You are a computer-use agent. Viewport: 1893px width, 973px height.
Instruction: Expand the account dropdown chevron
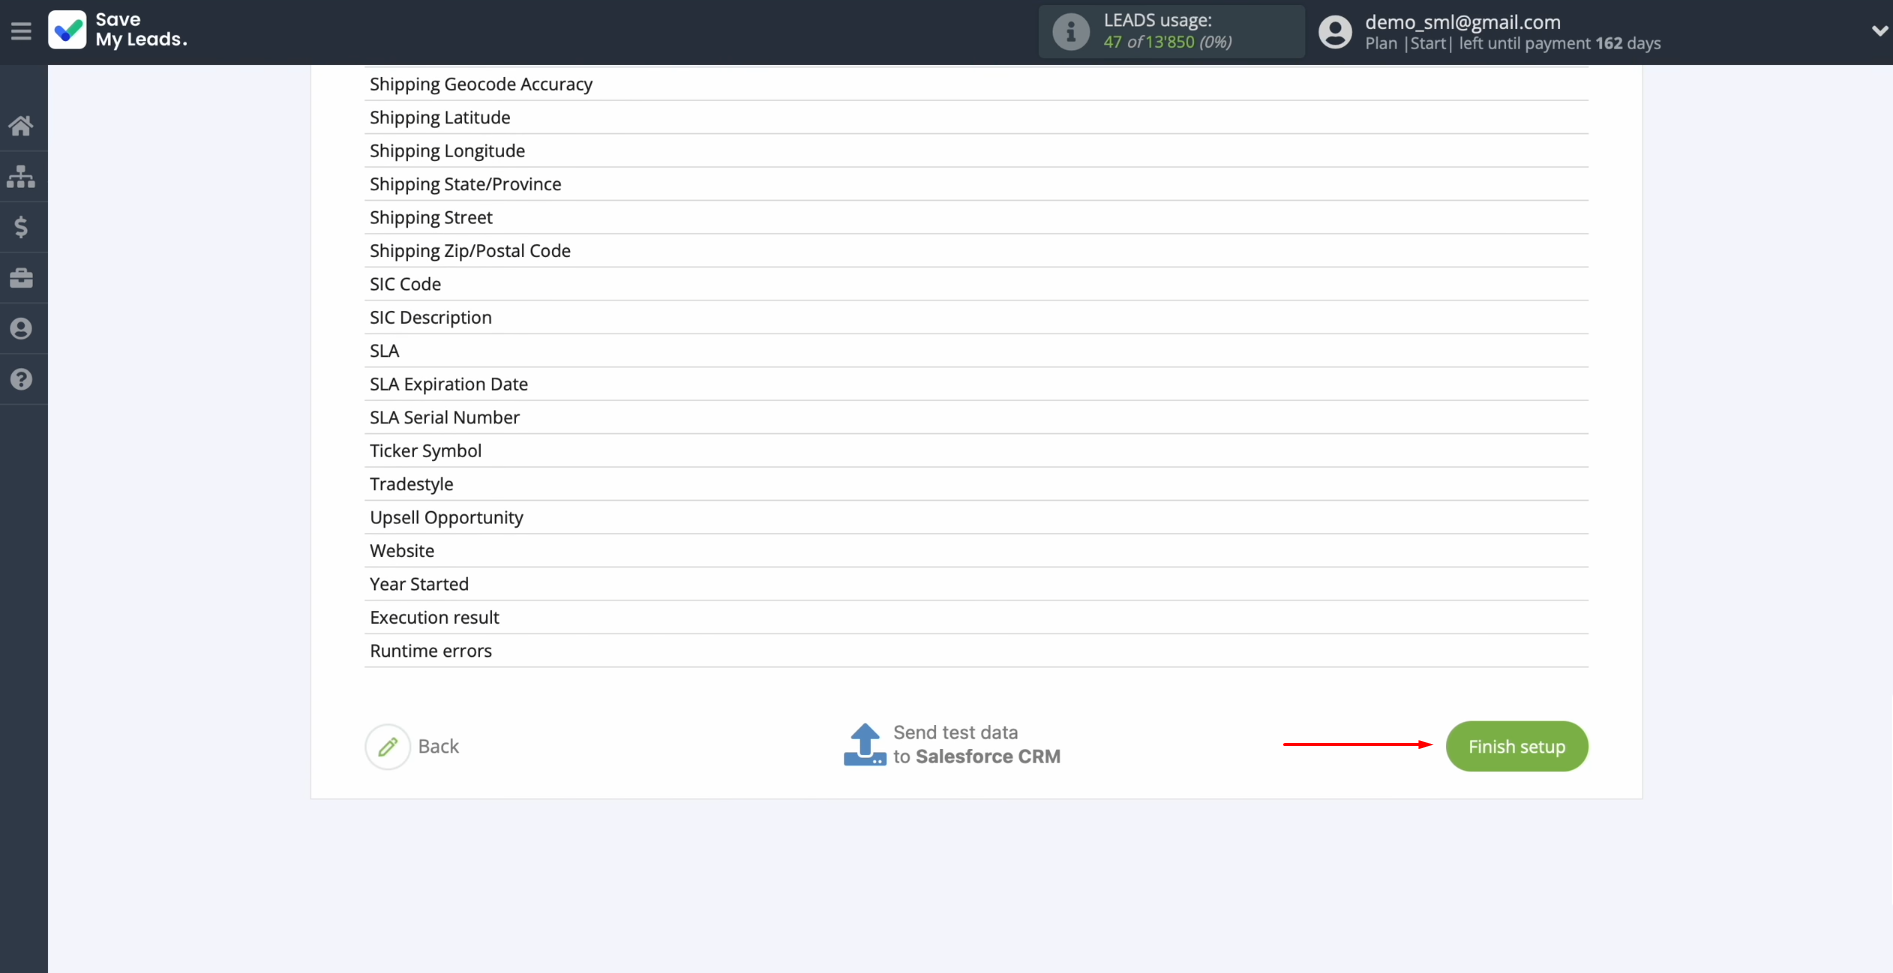(x=1879, y=31)
